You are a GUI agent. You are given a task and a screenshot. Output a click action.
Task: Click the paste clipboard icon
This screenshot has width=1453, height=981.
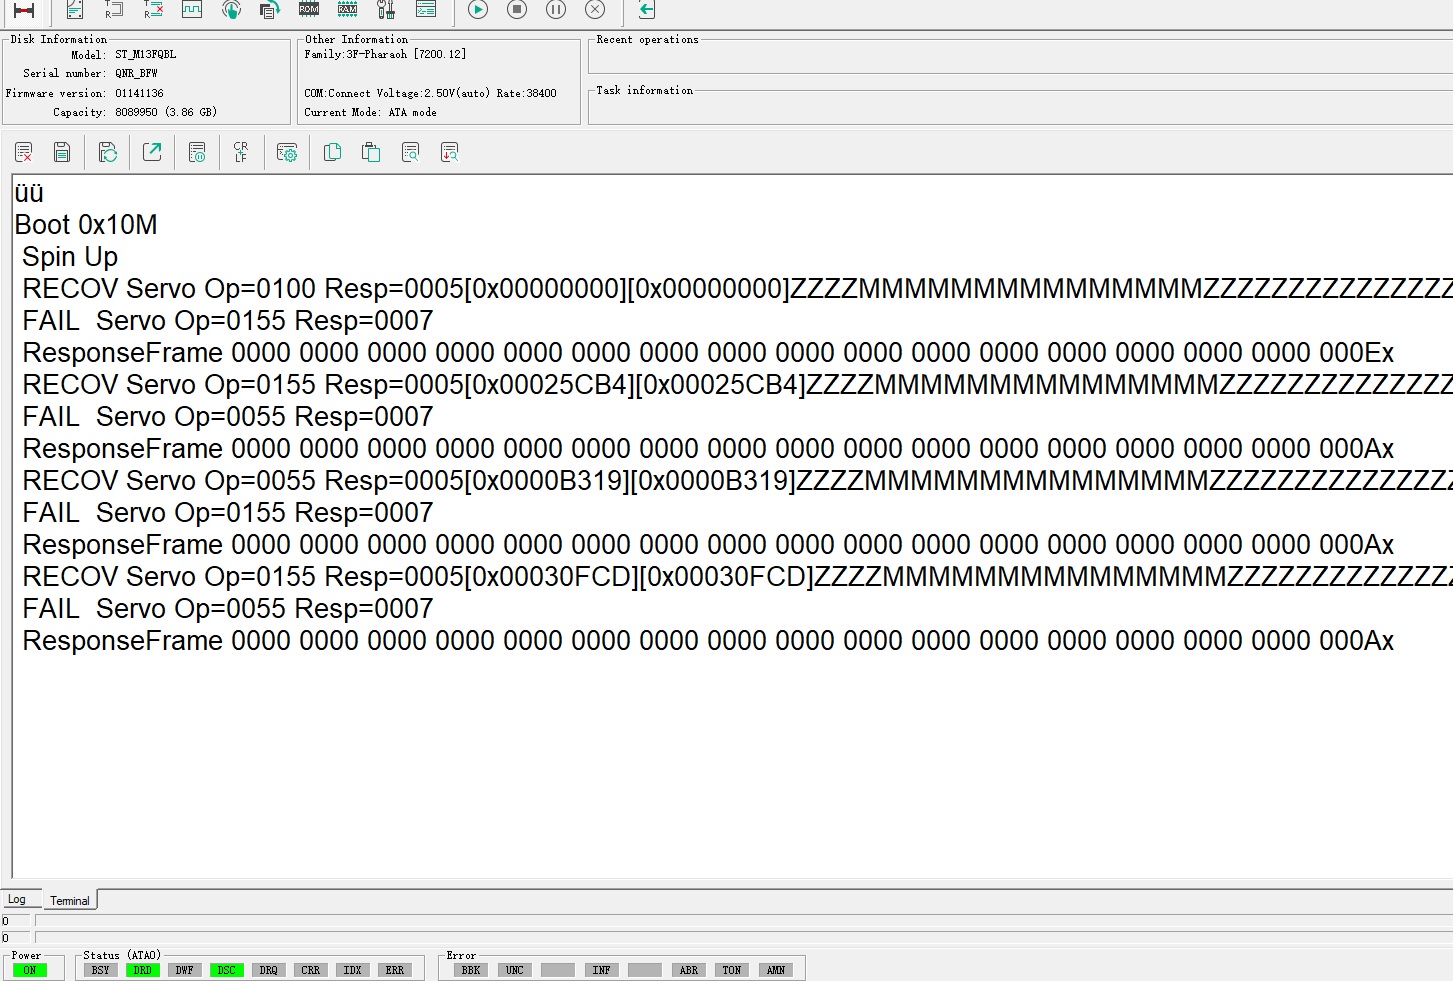pyautogui.click(x=371, y=152)
